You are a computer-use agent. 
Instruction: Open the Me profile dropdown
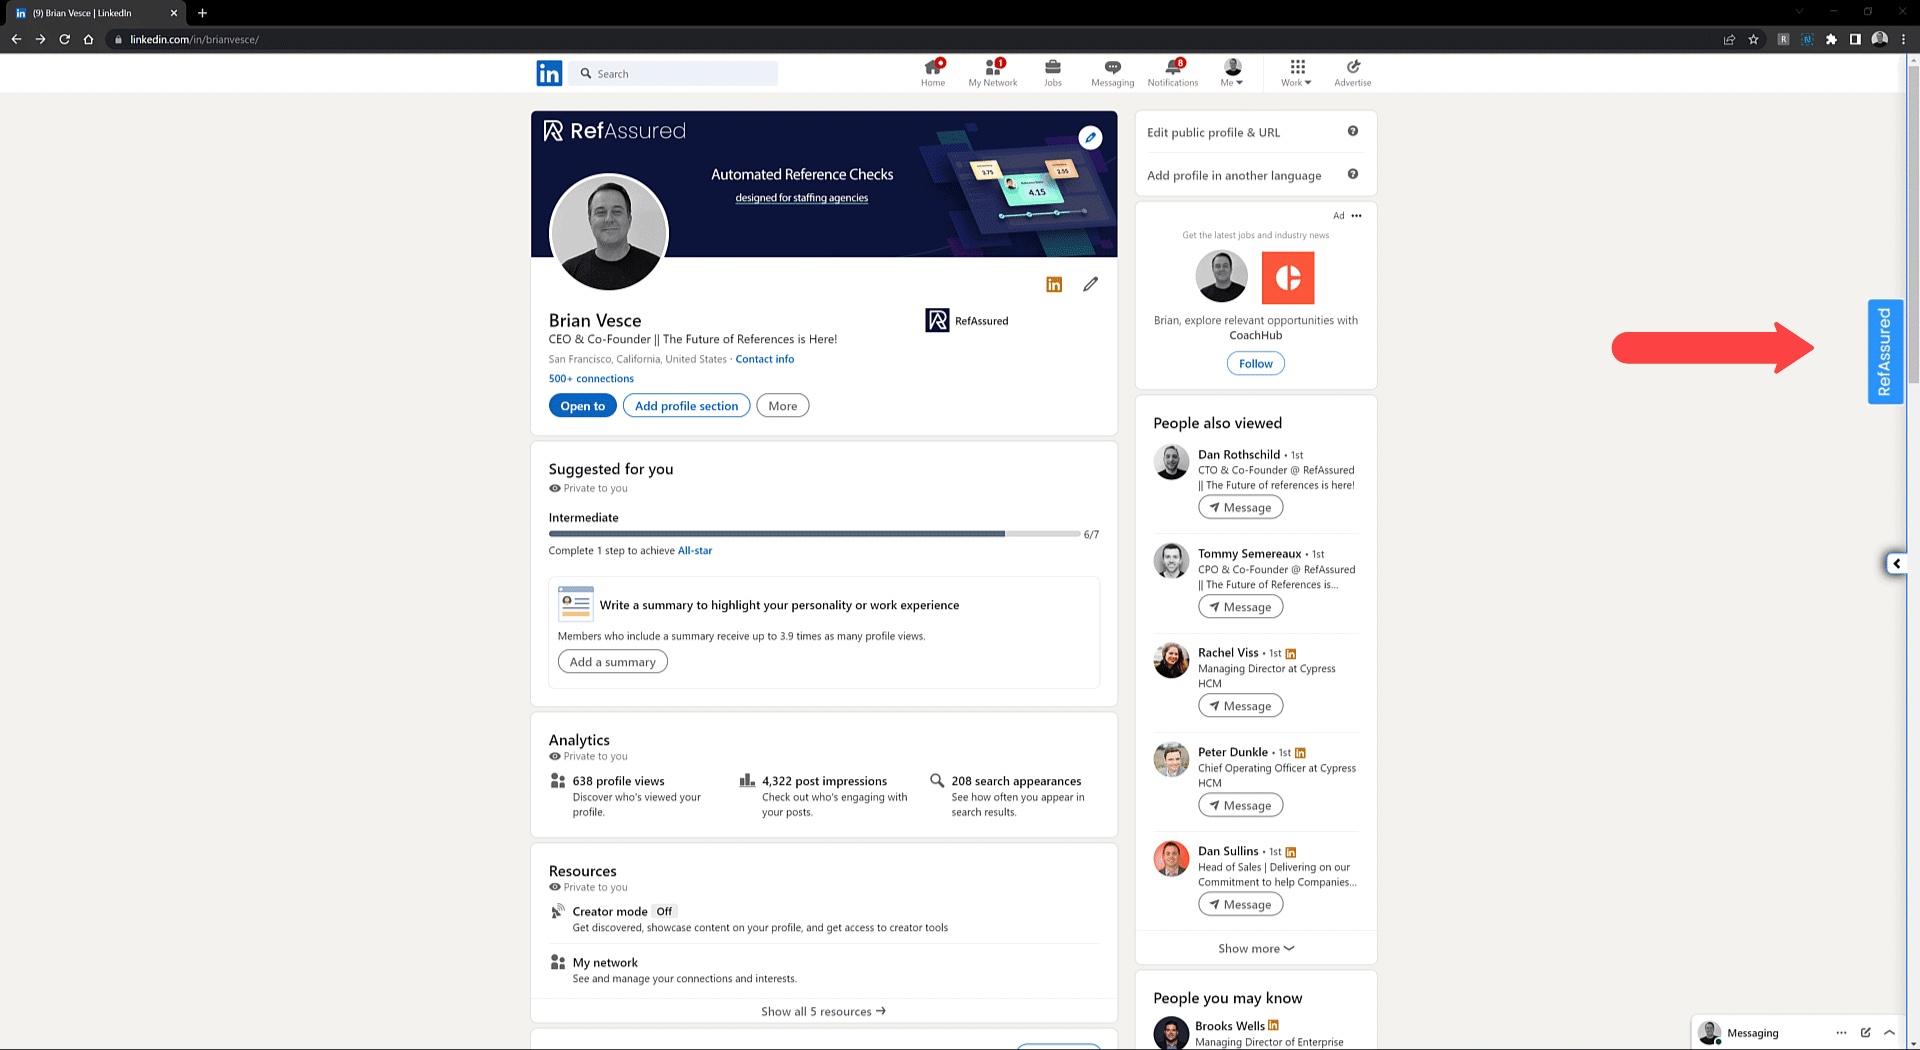1232,73
